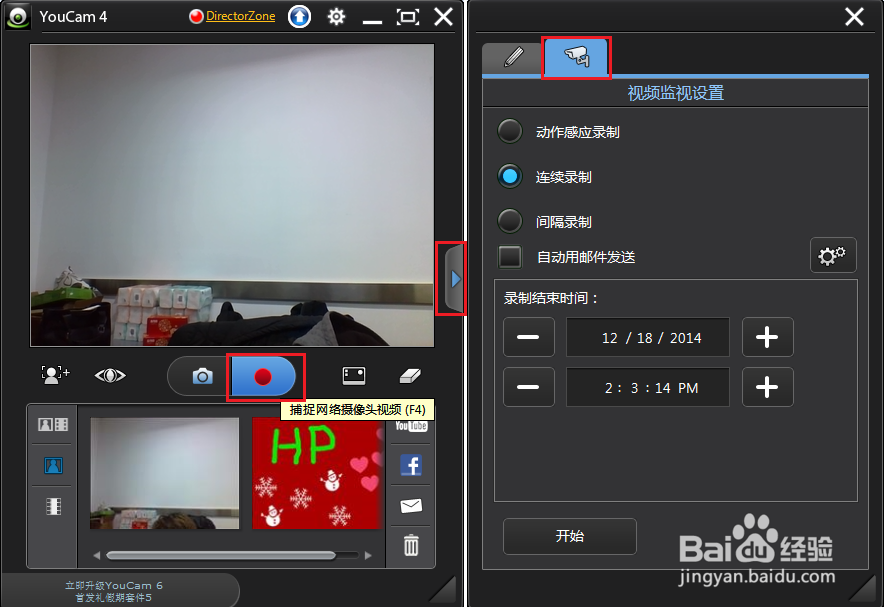Image resolution: width=885 pixels, height=607 pixels.
Task: Open the DirectorZone link
Action: (240, 16)
